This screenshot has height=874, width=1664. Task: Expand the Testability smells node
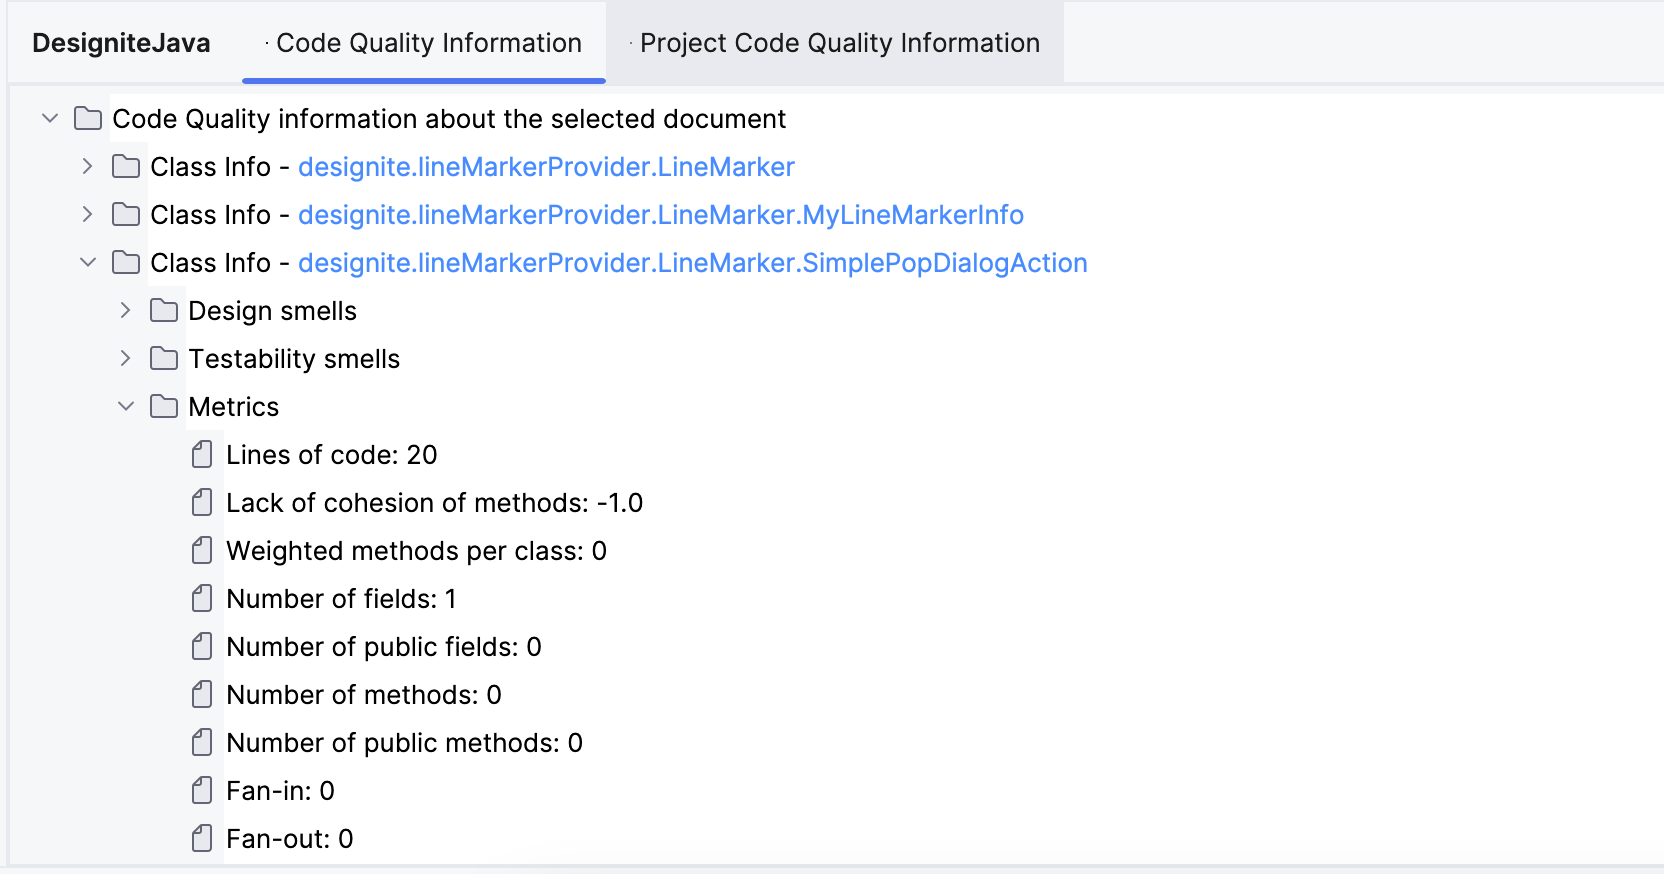tap(126, 358)
